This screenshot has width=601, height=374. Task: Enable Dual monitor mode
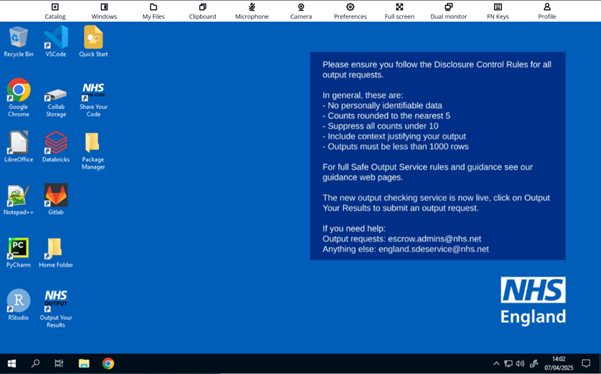(x=448, y=11)
